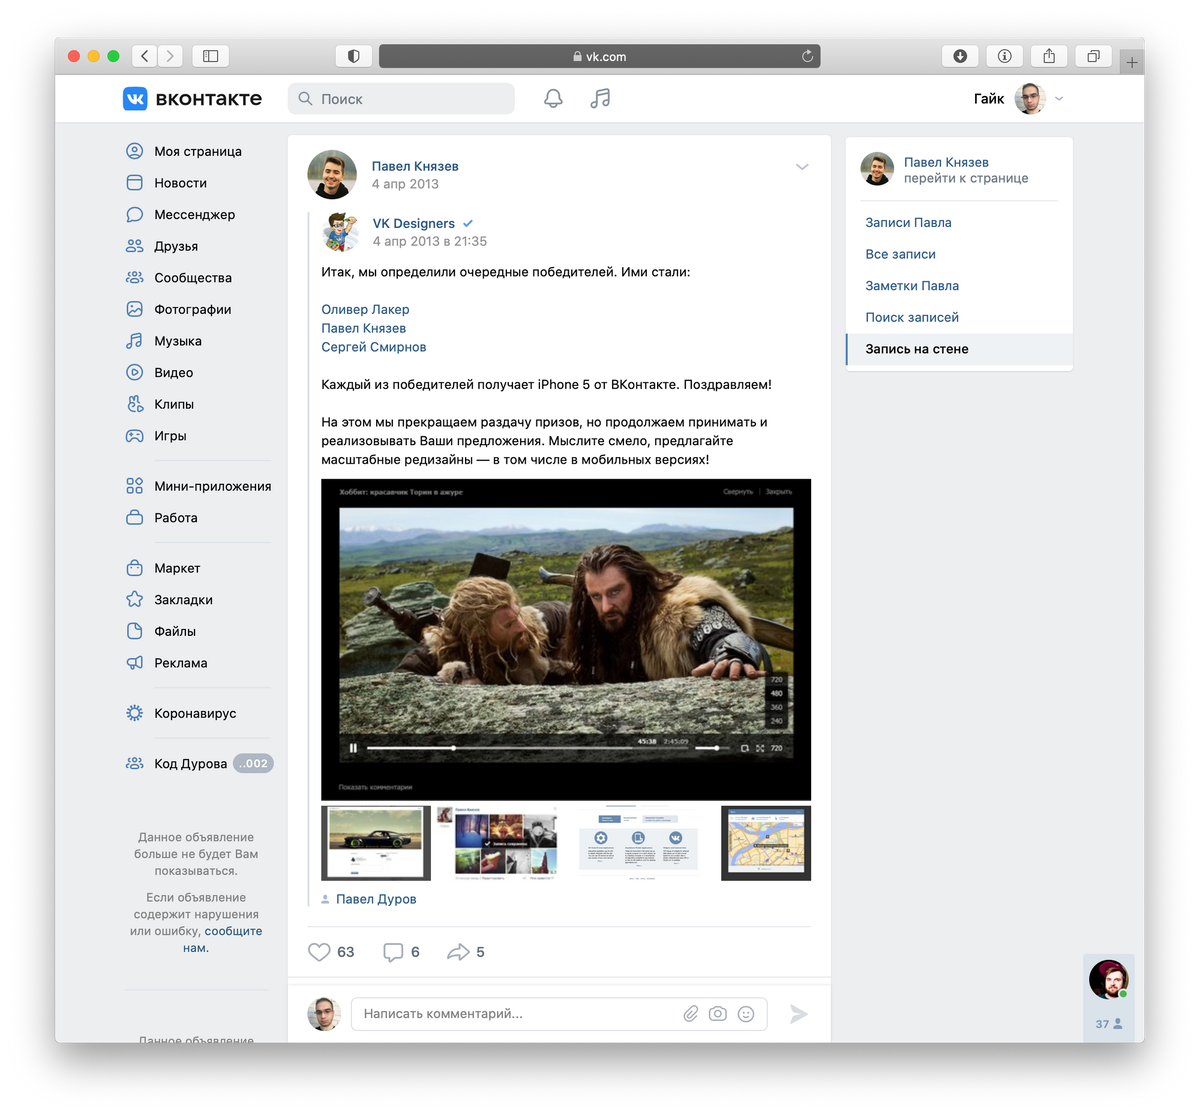
Task: Click the vk.com address bar
Action: [600, 56]
